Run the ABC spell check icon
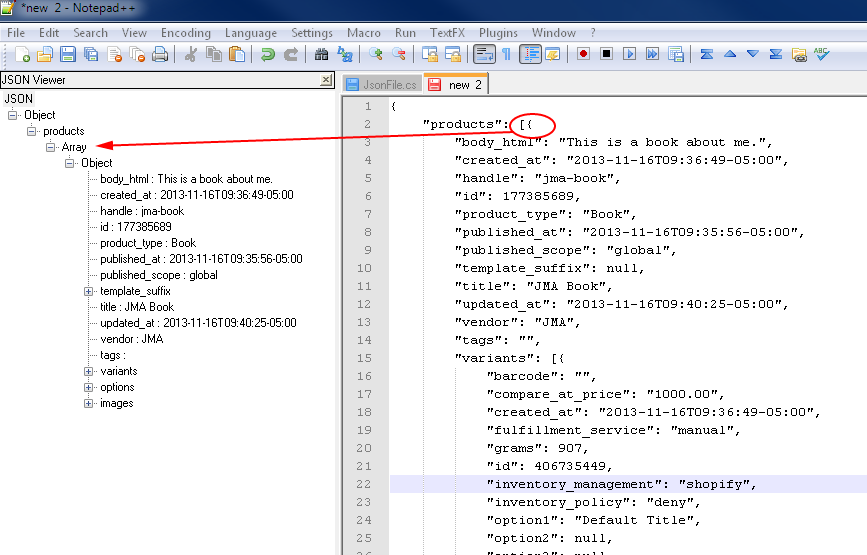Image resolution: width=867 pixels, height=555 pixels. pos(822,54)
